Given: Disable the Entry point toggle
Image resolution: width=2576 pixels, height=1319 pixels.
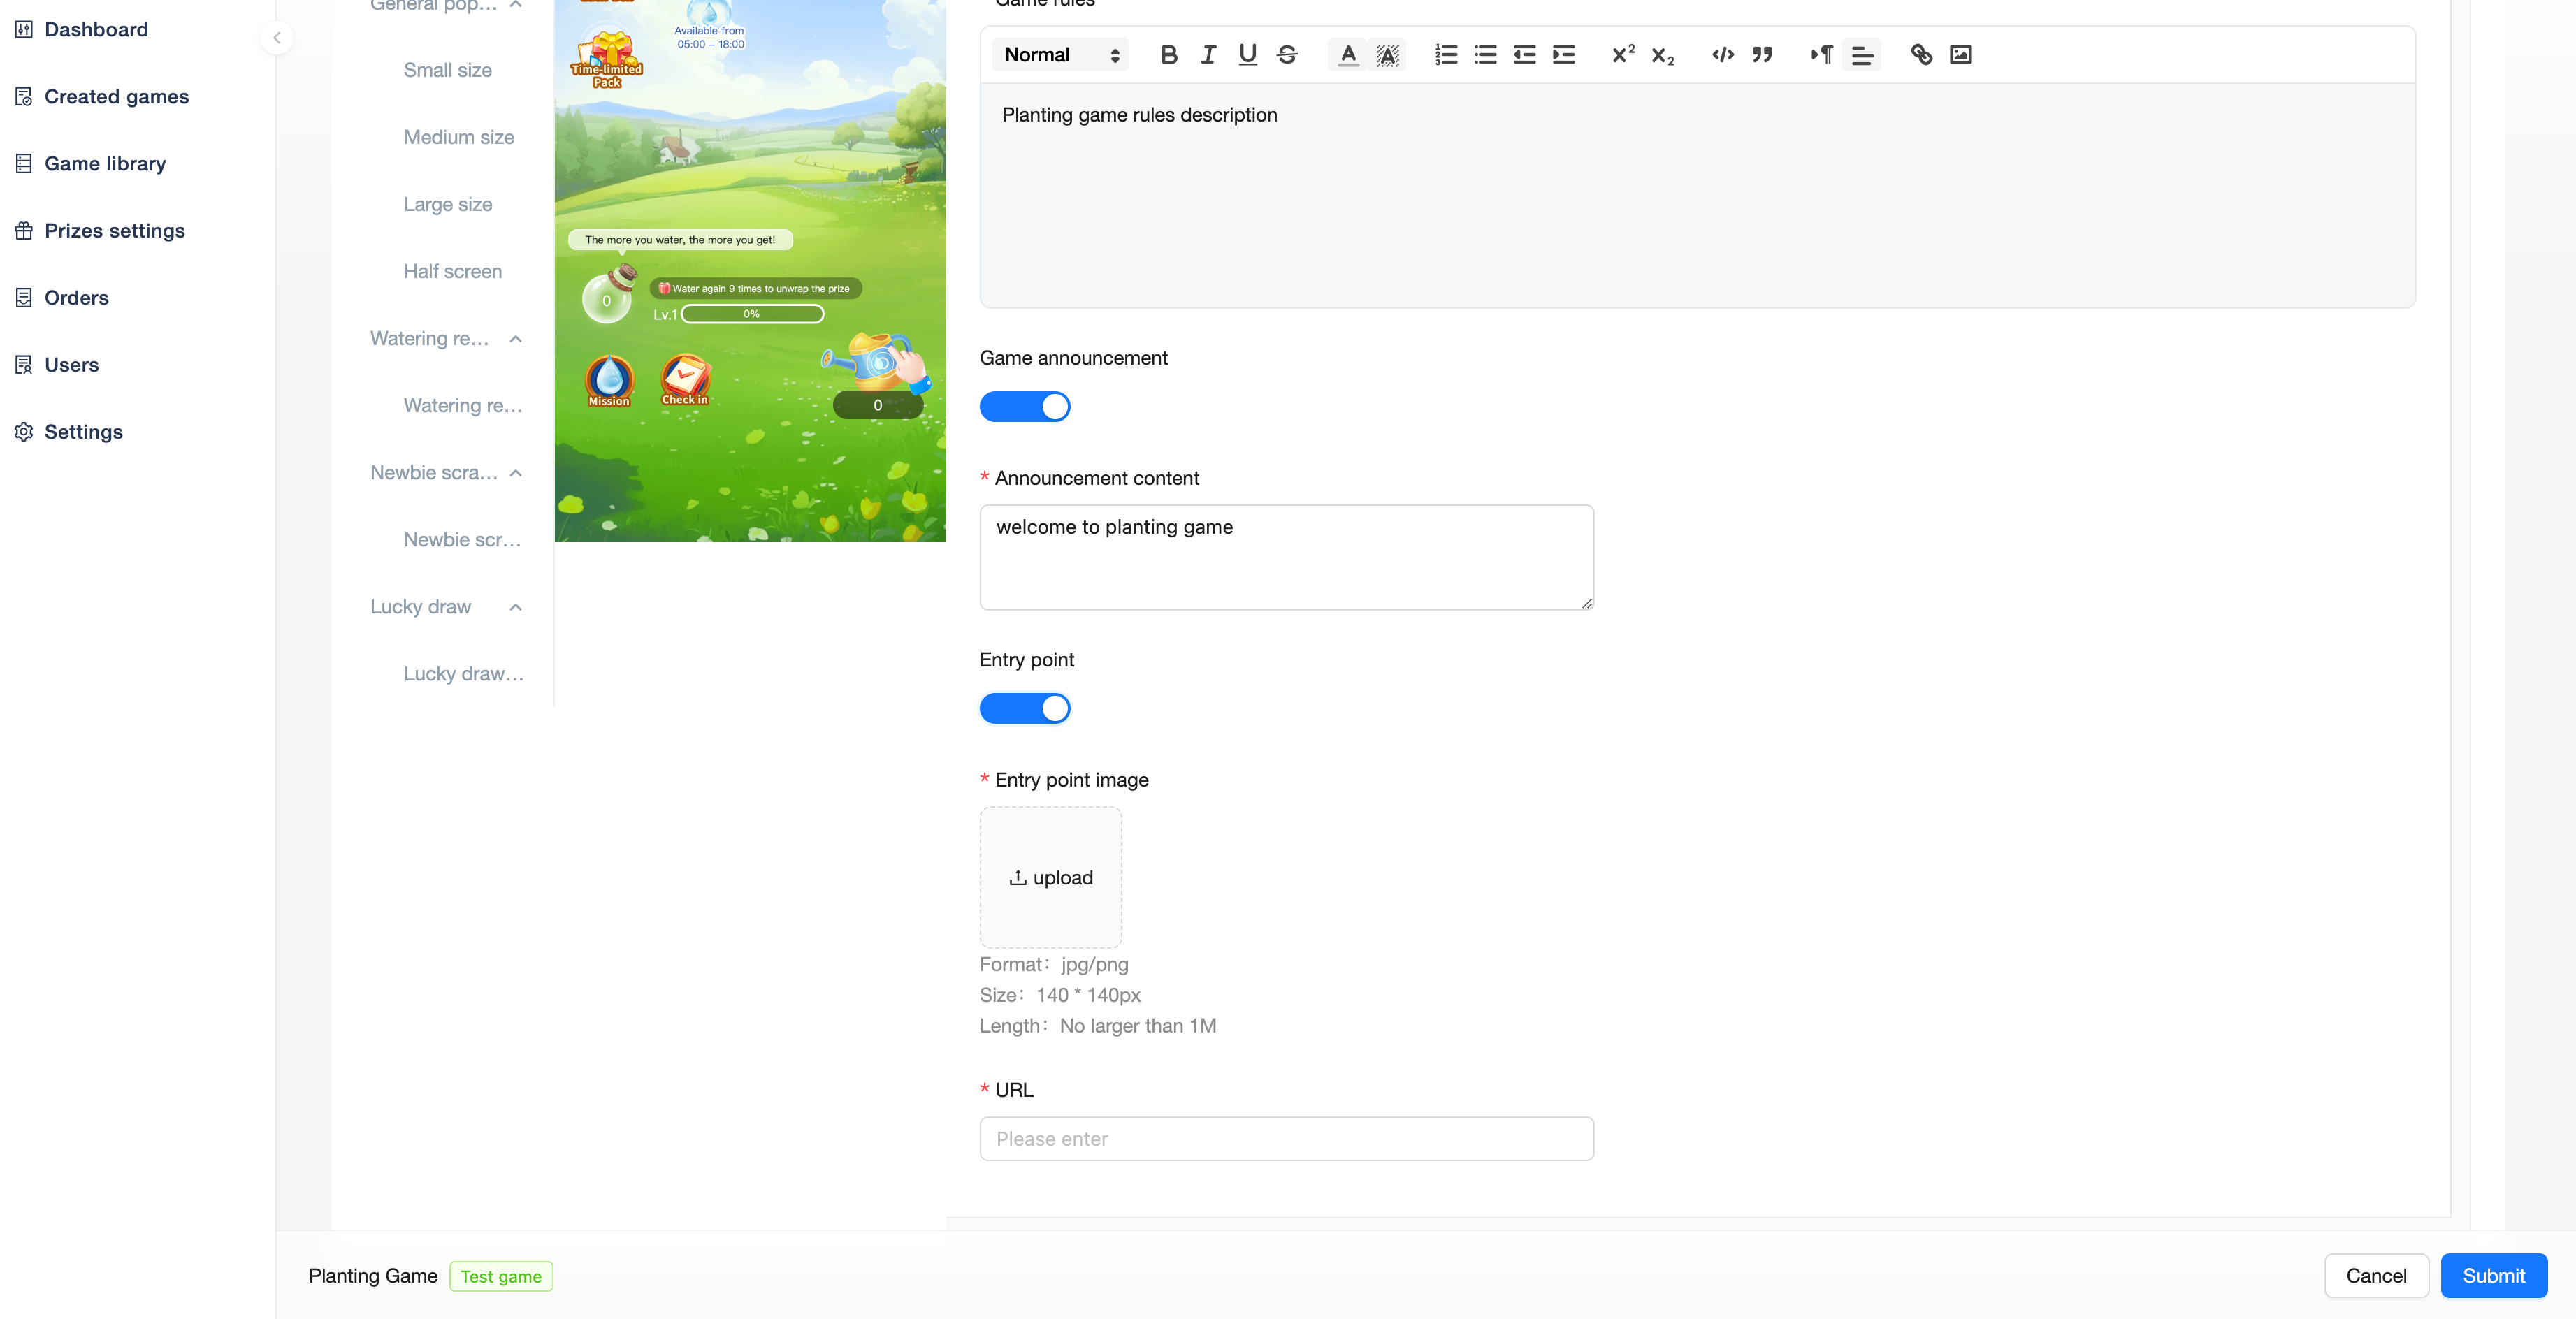Looking at the screenshot, I should 1024,709.
